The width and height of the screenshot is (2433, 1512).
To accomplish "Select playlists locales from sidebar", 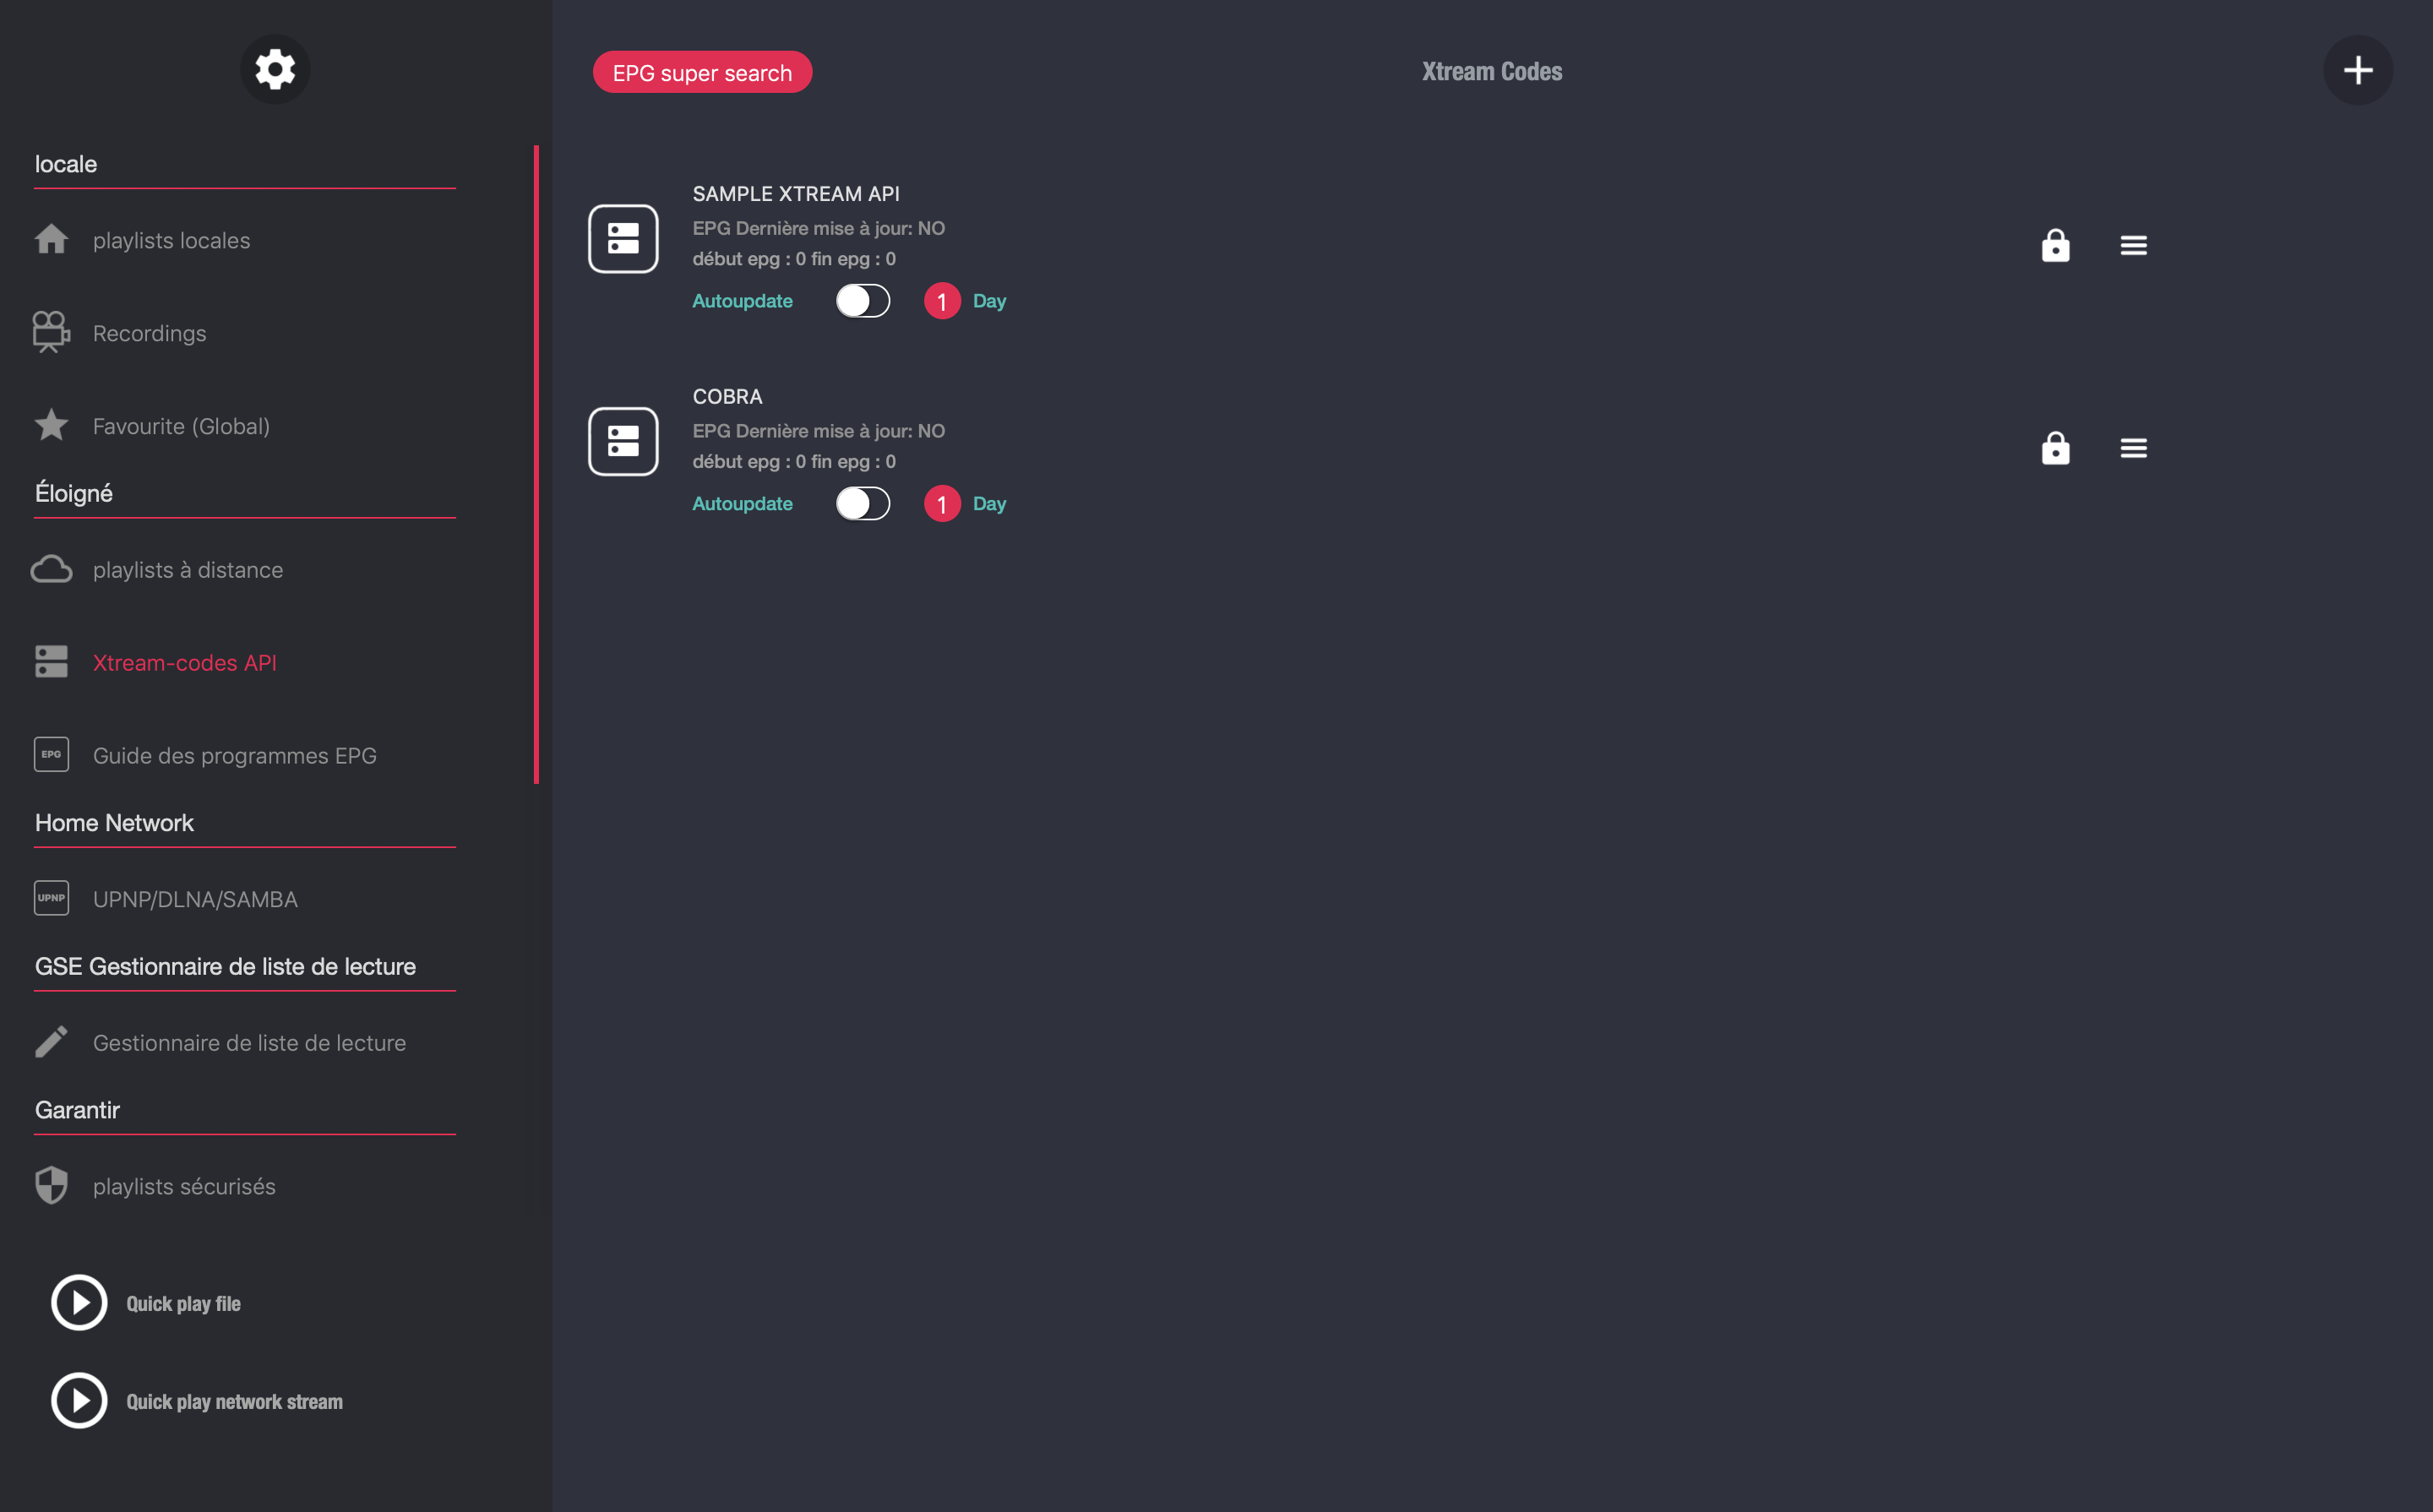I will [x=172, y=239].
